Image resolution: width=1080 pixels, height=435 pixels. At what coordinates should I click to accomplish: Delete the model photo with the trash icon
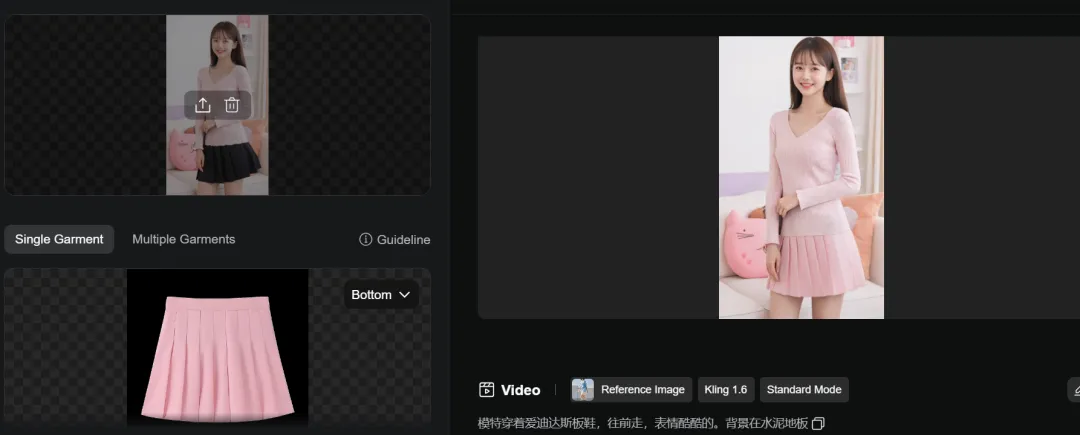[232, 105]
